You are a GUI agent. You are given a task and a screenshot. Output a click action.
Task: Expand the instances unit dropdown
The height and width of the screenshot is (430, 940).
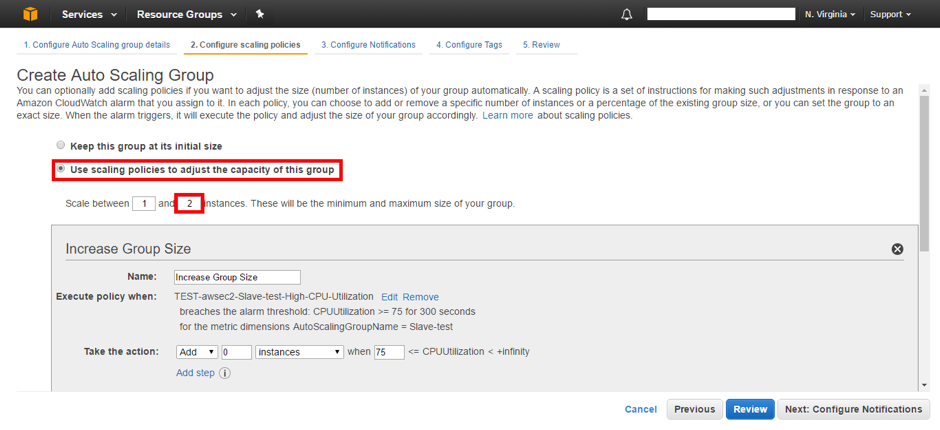[x=299, y=352]
